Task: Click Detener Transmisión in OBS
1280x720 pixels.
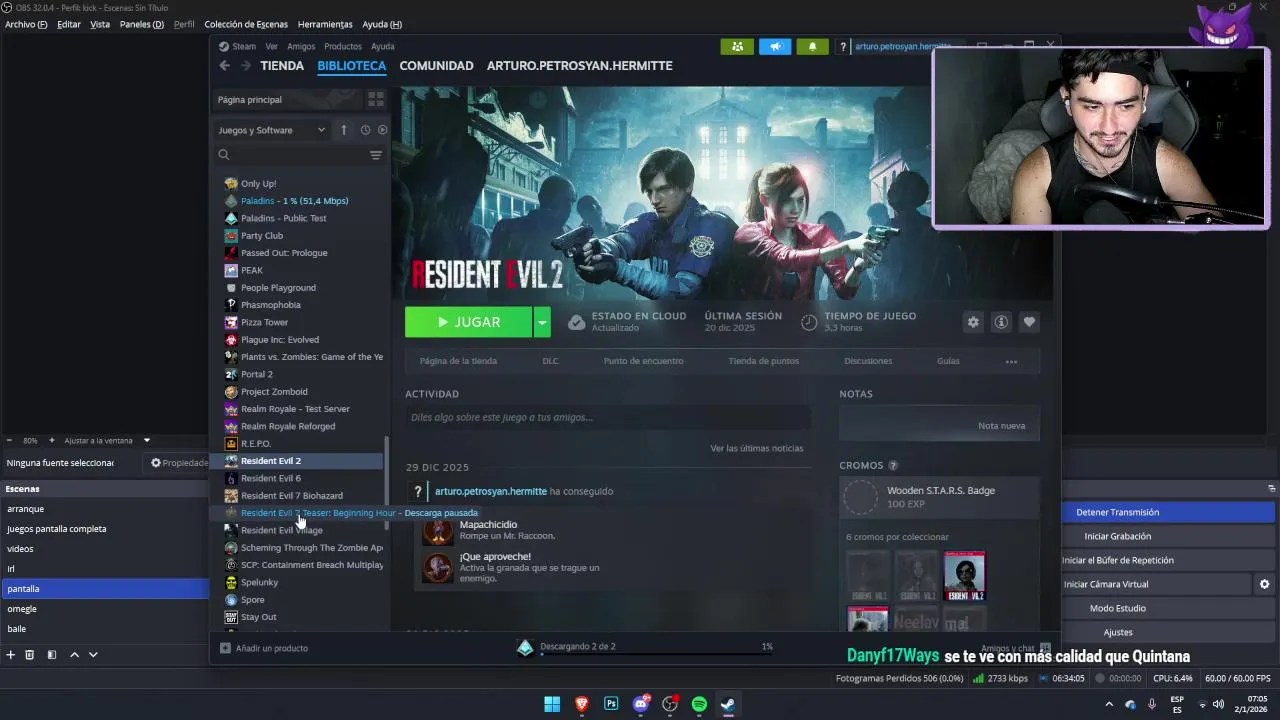Action: coord(1118,512)
